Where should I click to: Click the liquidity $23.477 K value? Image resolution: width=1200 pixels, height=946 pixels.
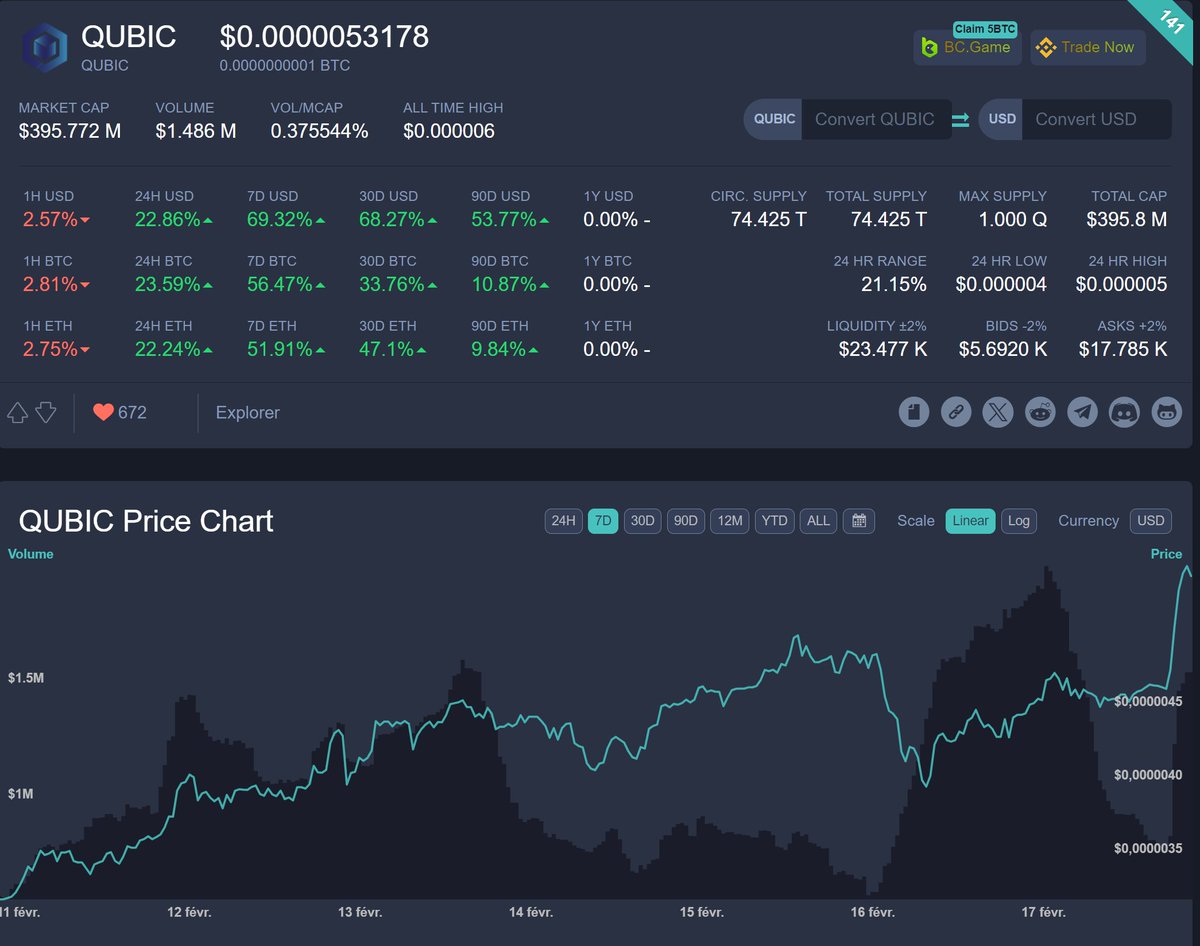click(883, 350)
